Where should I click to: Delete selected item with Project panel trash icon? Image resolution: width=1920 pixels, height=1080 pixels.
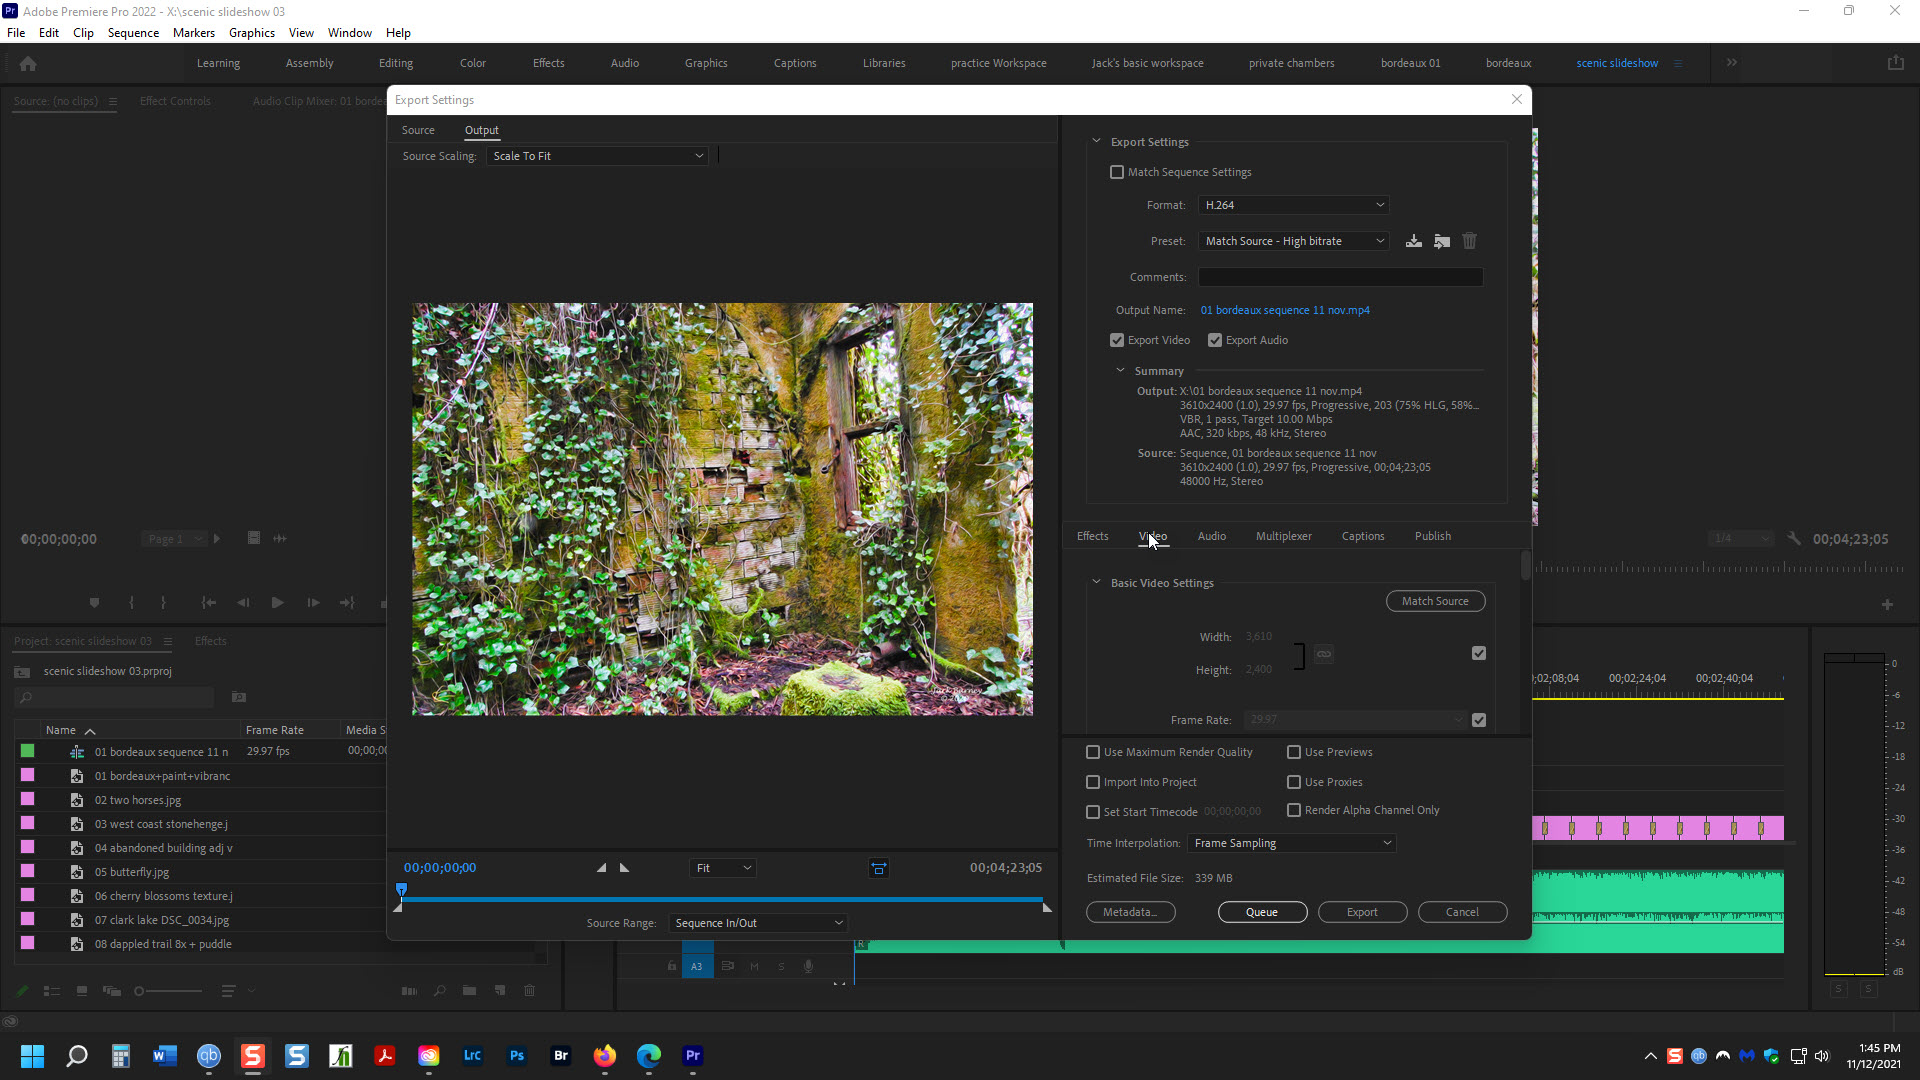click(529, 991)
